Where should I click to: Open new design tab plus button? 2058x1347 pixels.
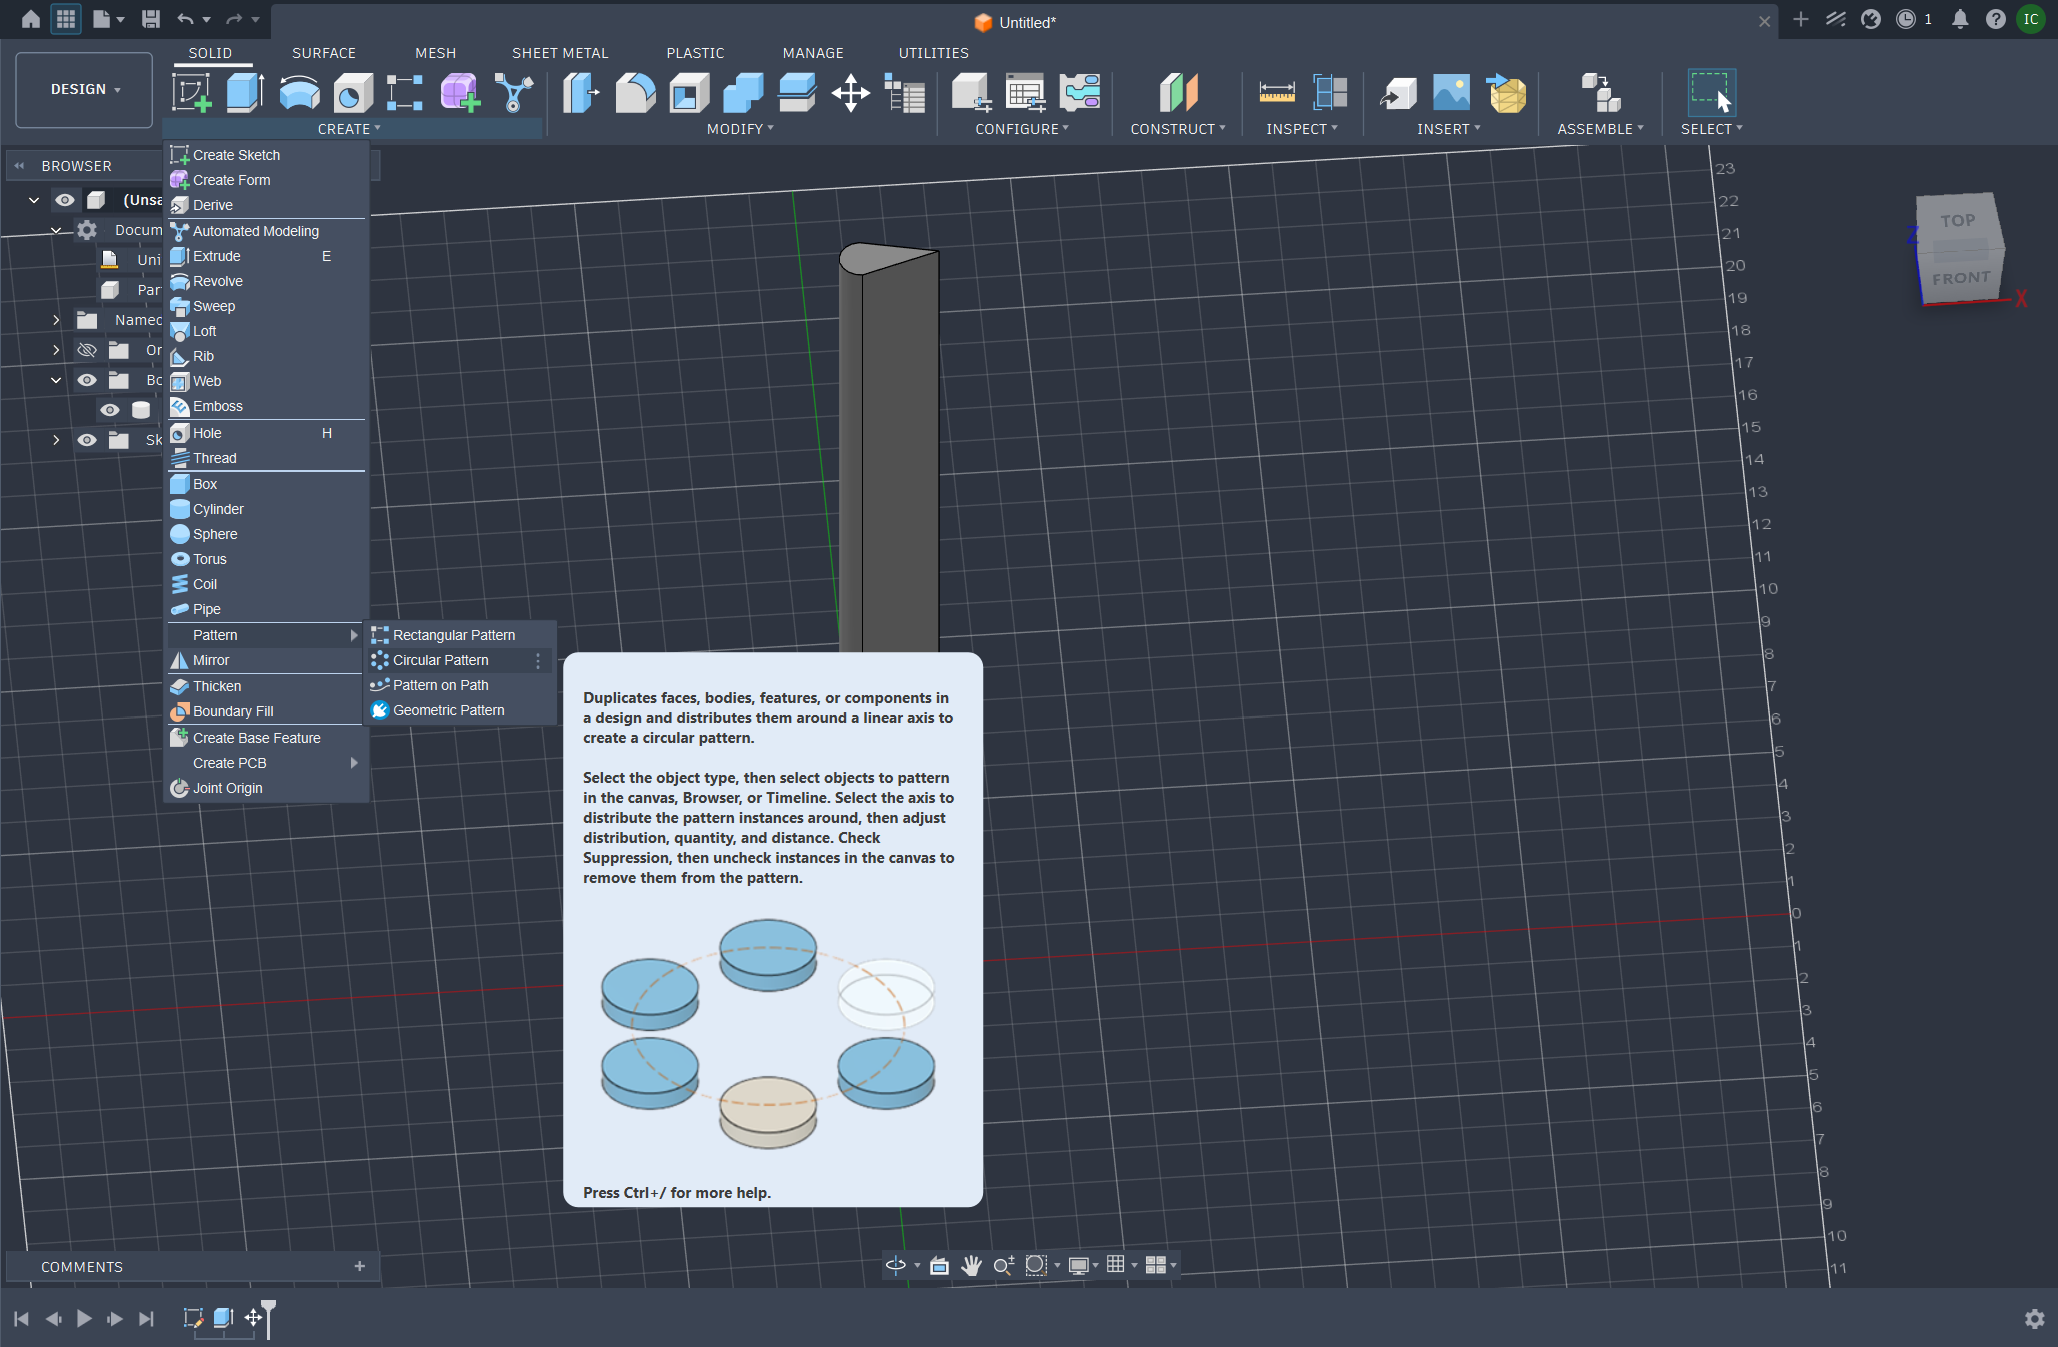1801,19
